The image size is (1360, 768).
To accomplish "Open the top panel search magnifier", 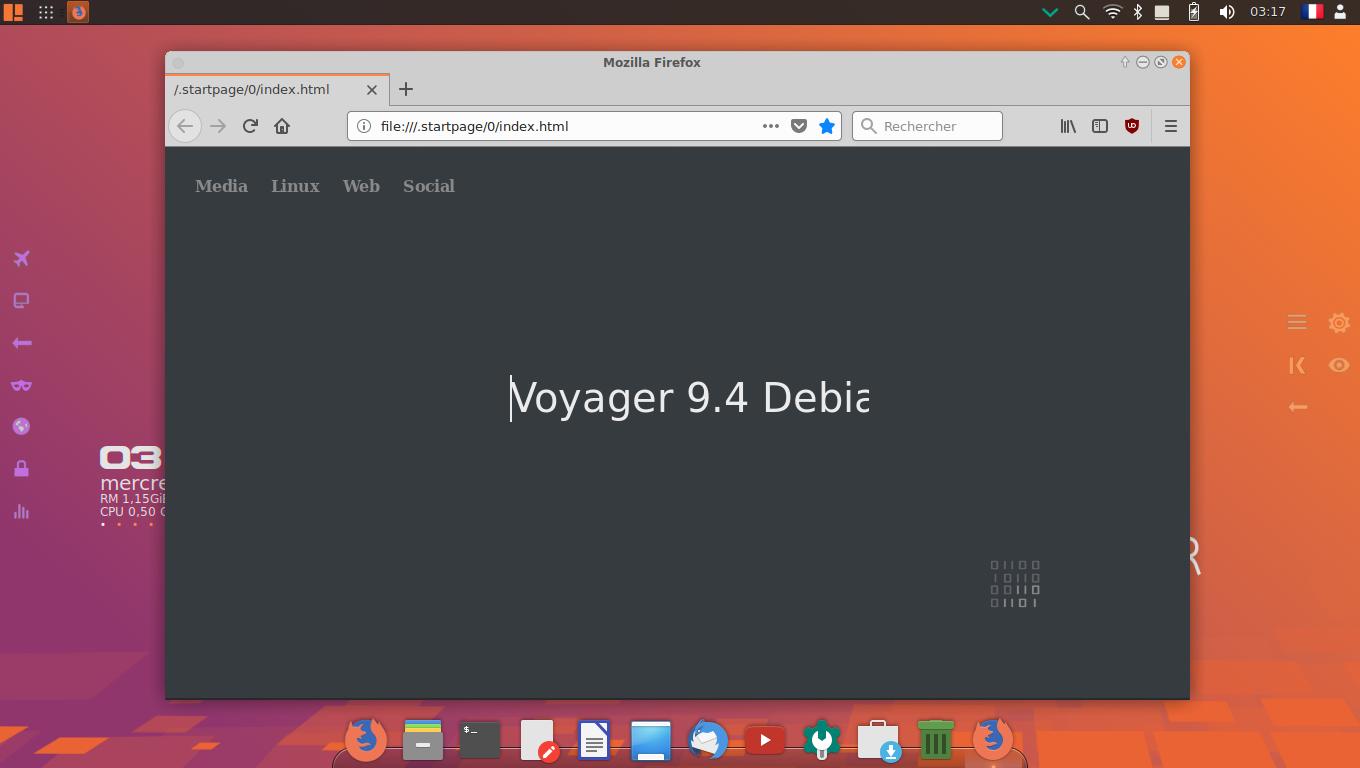I will [1081, 12].
